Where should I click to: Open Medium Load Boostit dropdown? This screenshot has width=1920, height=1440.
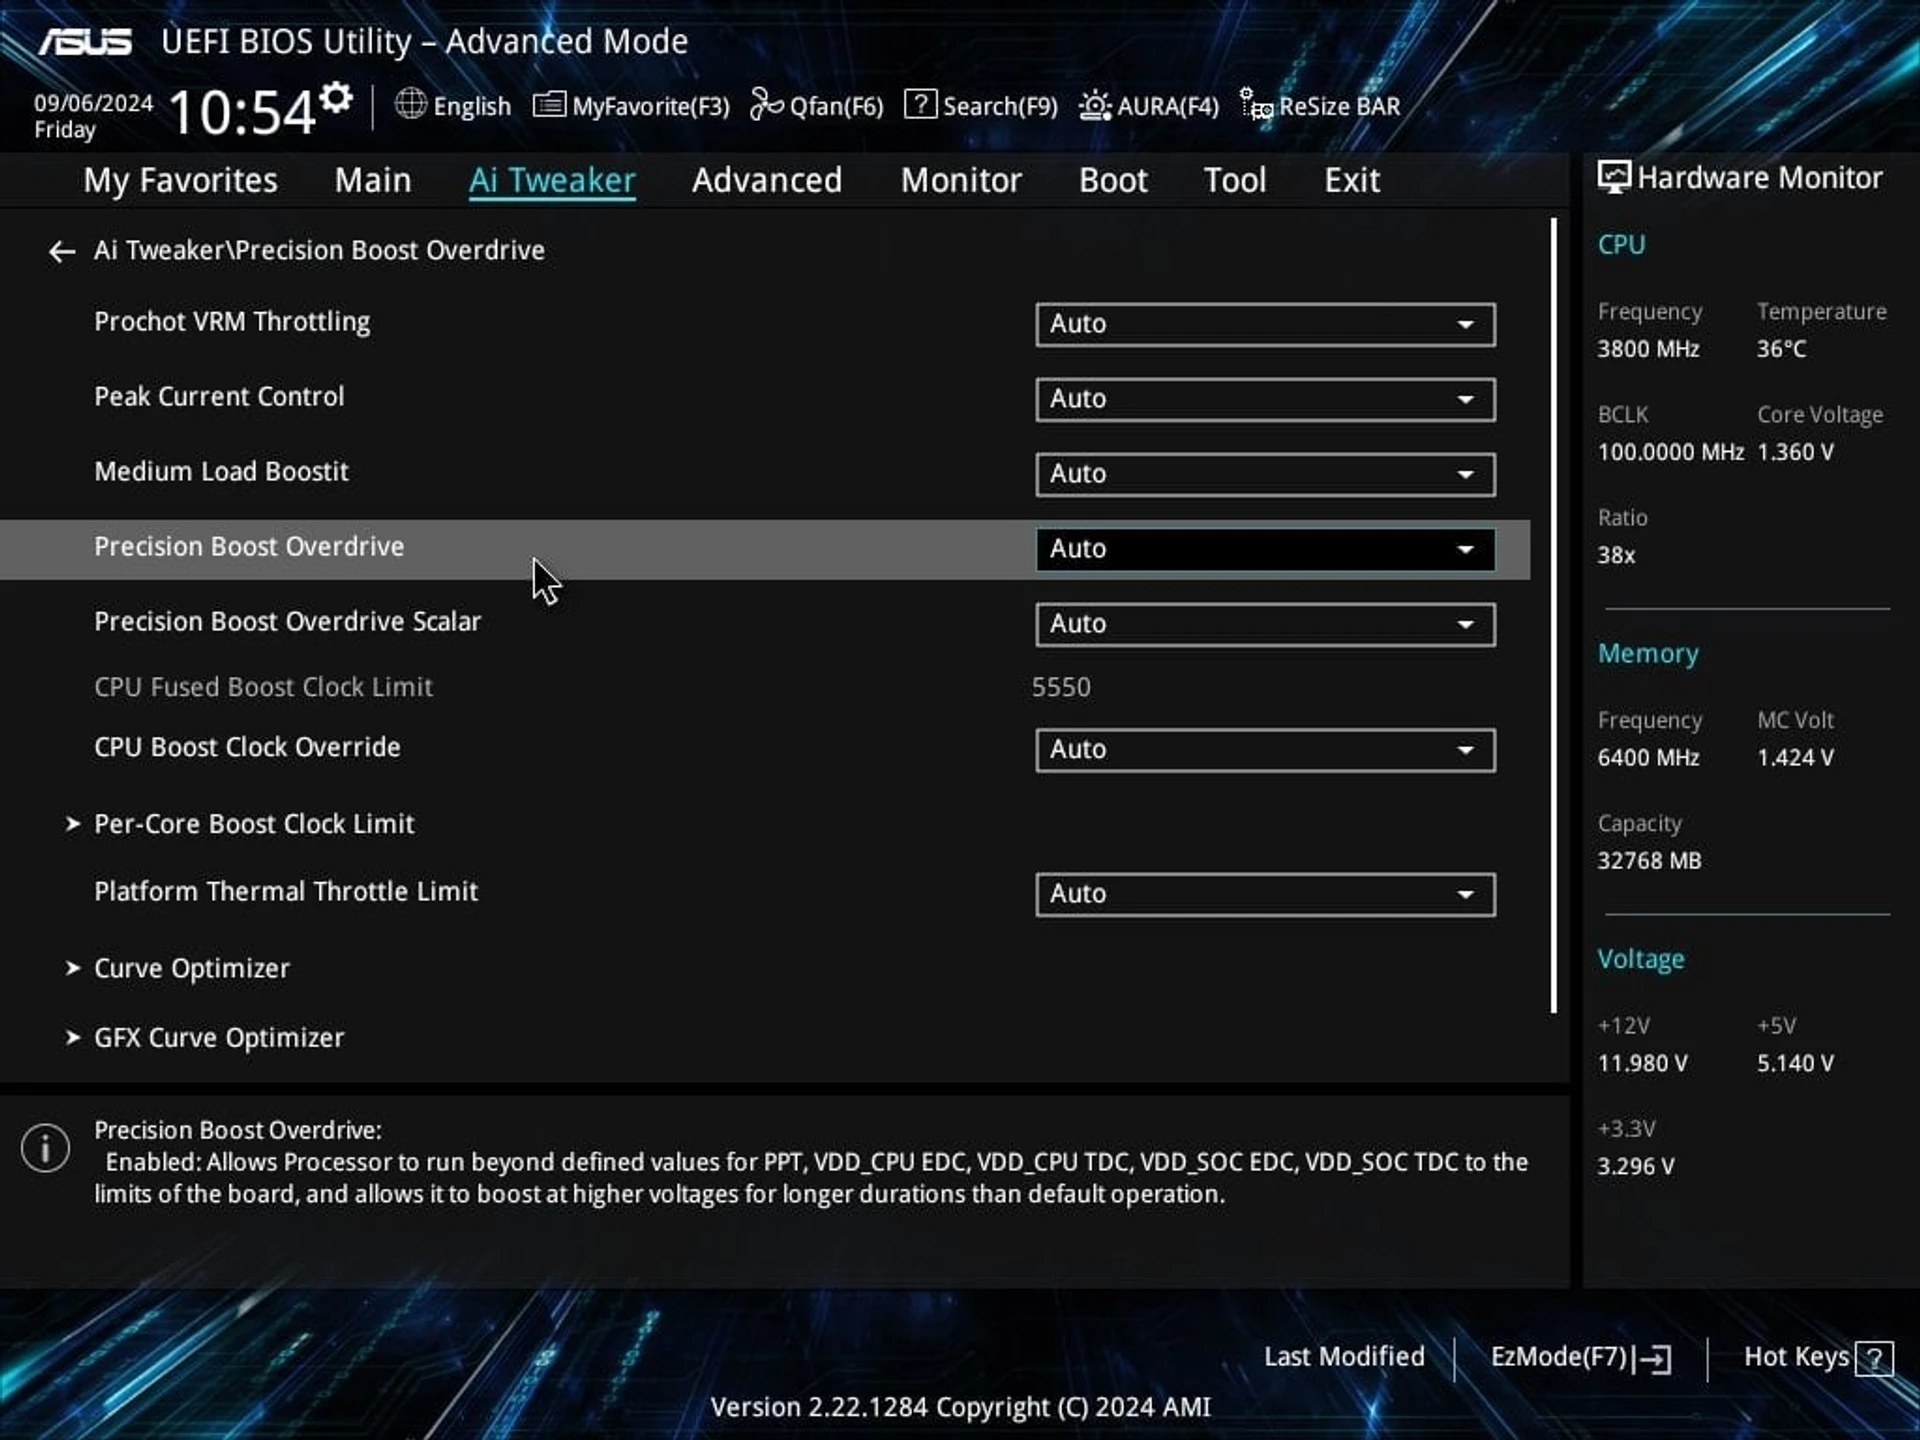[x=1265, y=474]
